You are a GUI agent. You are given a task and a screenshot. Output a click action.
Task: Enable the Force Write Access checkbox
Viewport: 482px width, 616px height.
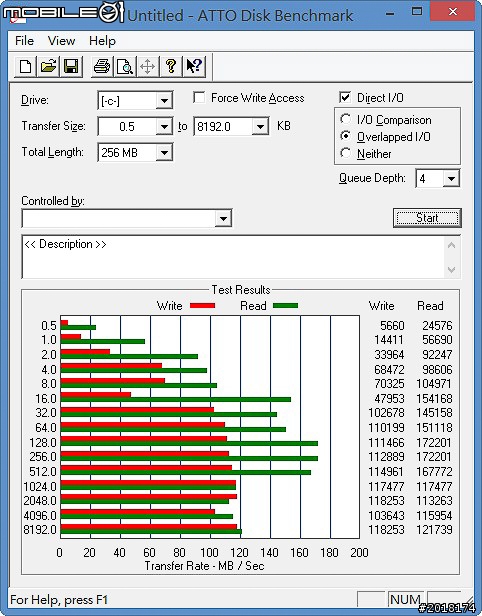coord(199,97)
